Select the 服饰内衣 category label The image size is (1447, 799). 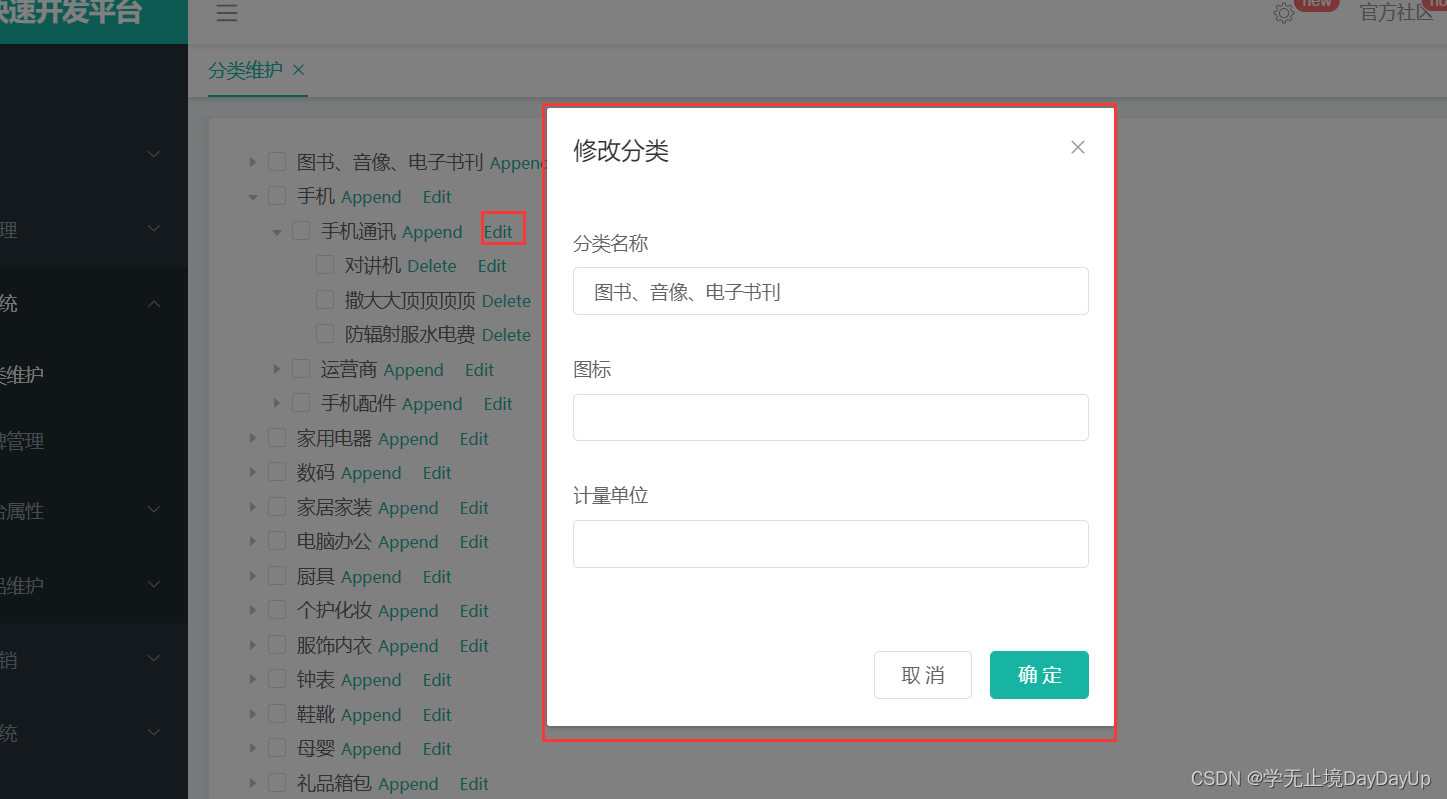[334, 645]
